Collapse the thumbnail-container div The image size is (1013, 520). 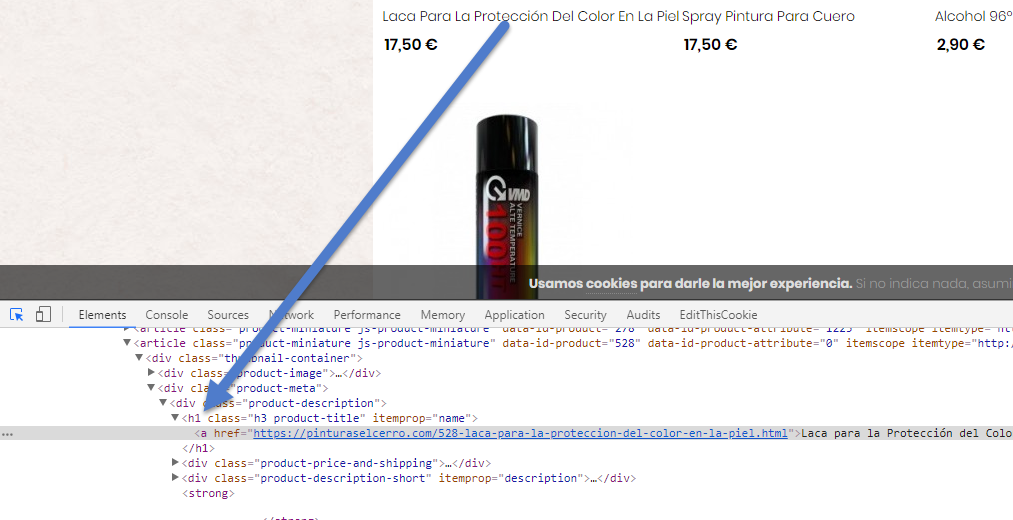[139, 358]
